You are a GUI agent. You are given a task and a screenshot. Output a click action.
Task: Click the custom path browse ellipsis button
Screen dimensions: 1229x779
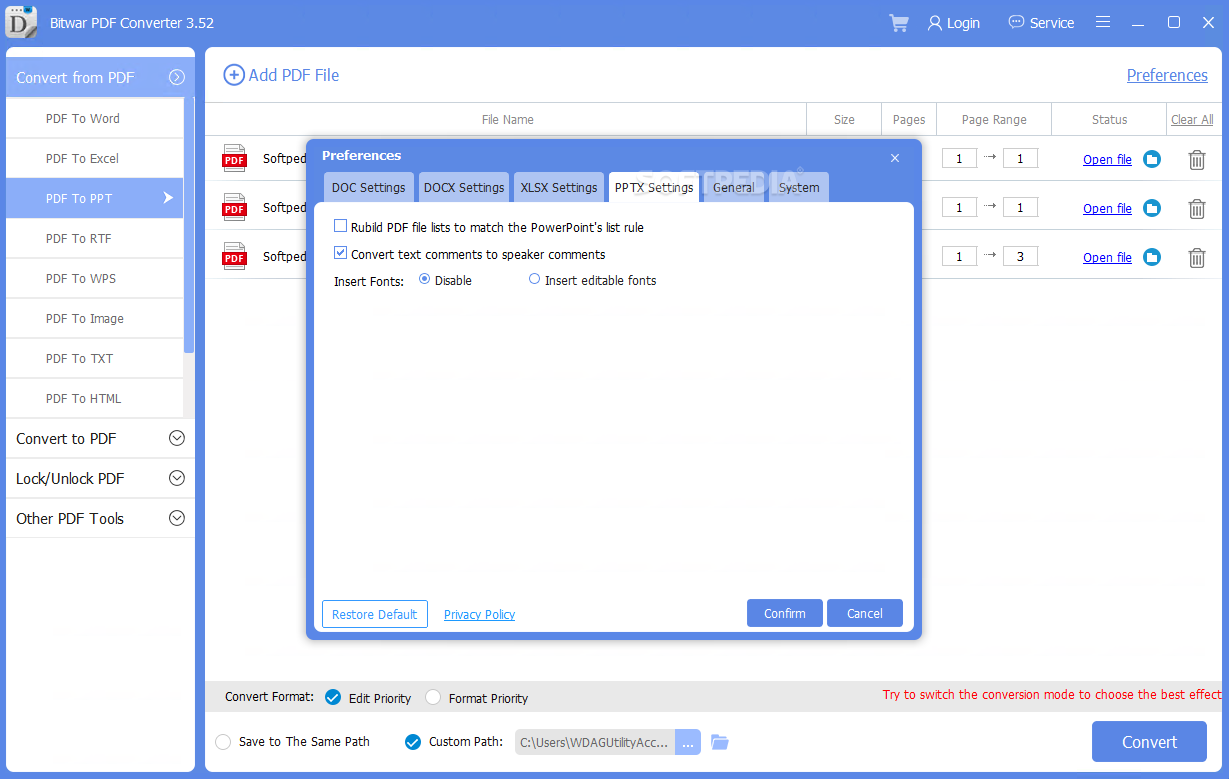(x=688, y=742)
